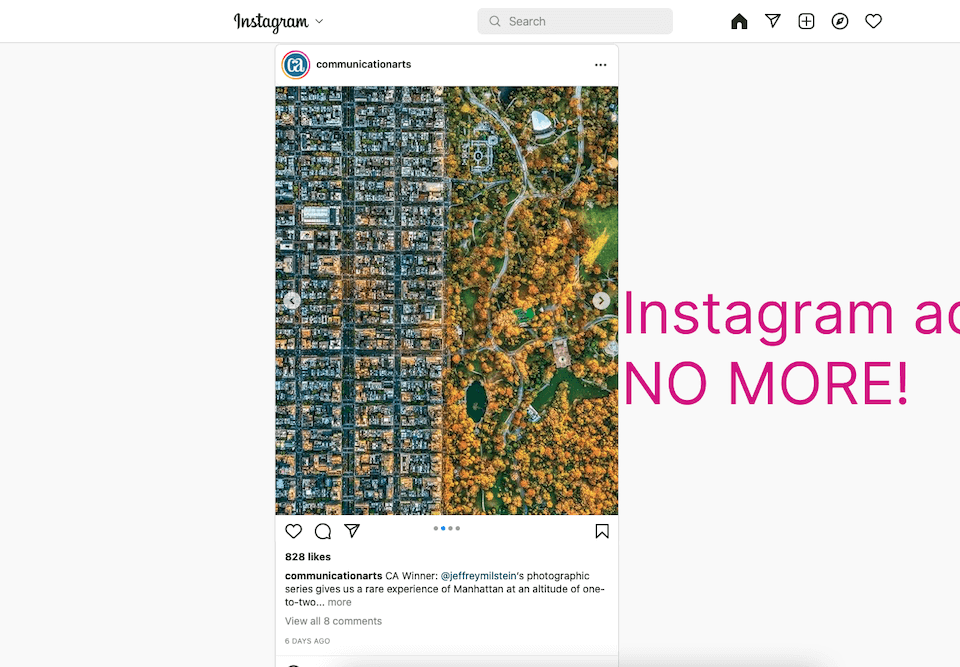Click the communicationarts avatar picture

[x=296, y=65]
